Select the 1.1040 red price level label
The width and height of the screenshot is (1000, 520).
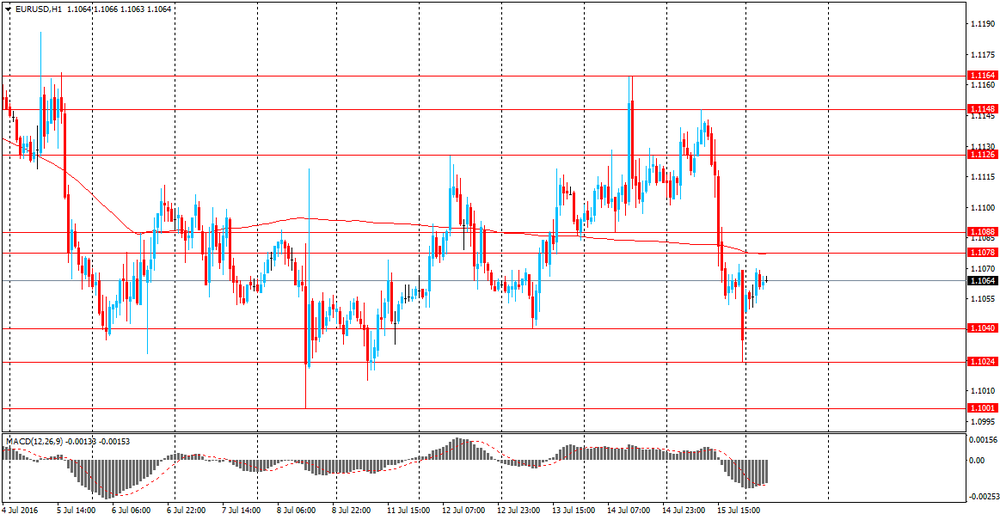point(982,328)
